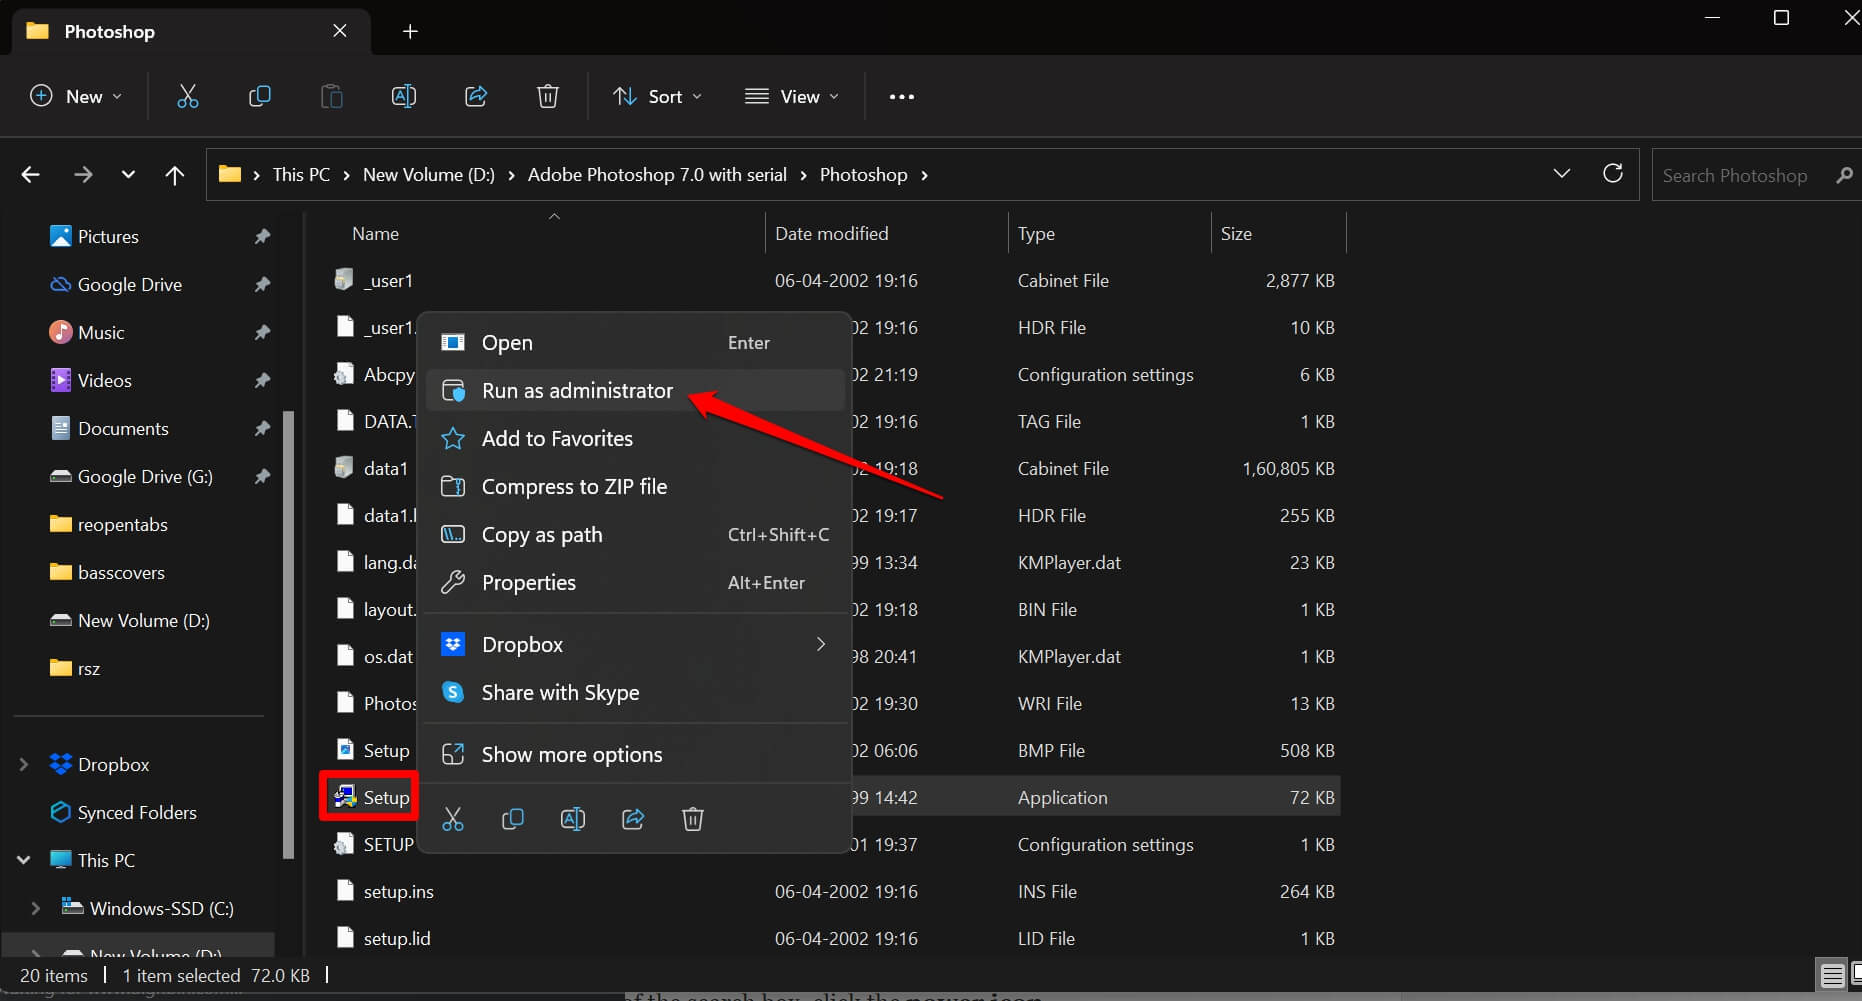Open the See more ellipsis menu
Screen dimensions: 1862x1001
902,97
